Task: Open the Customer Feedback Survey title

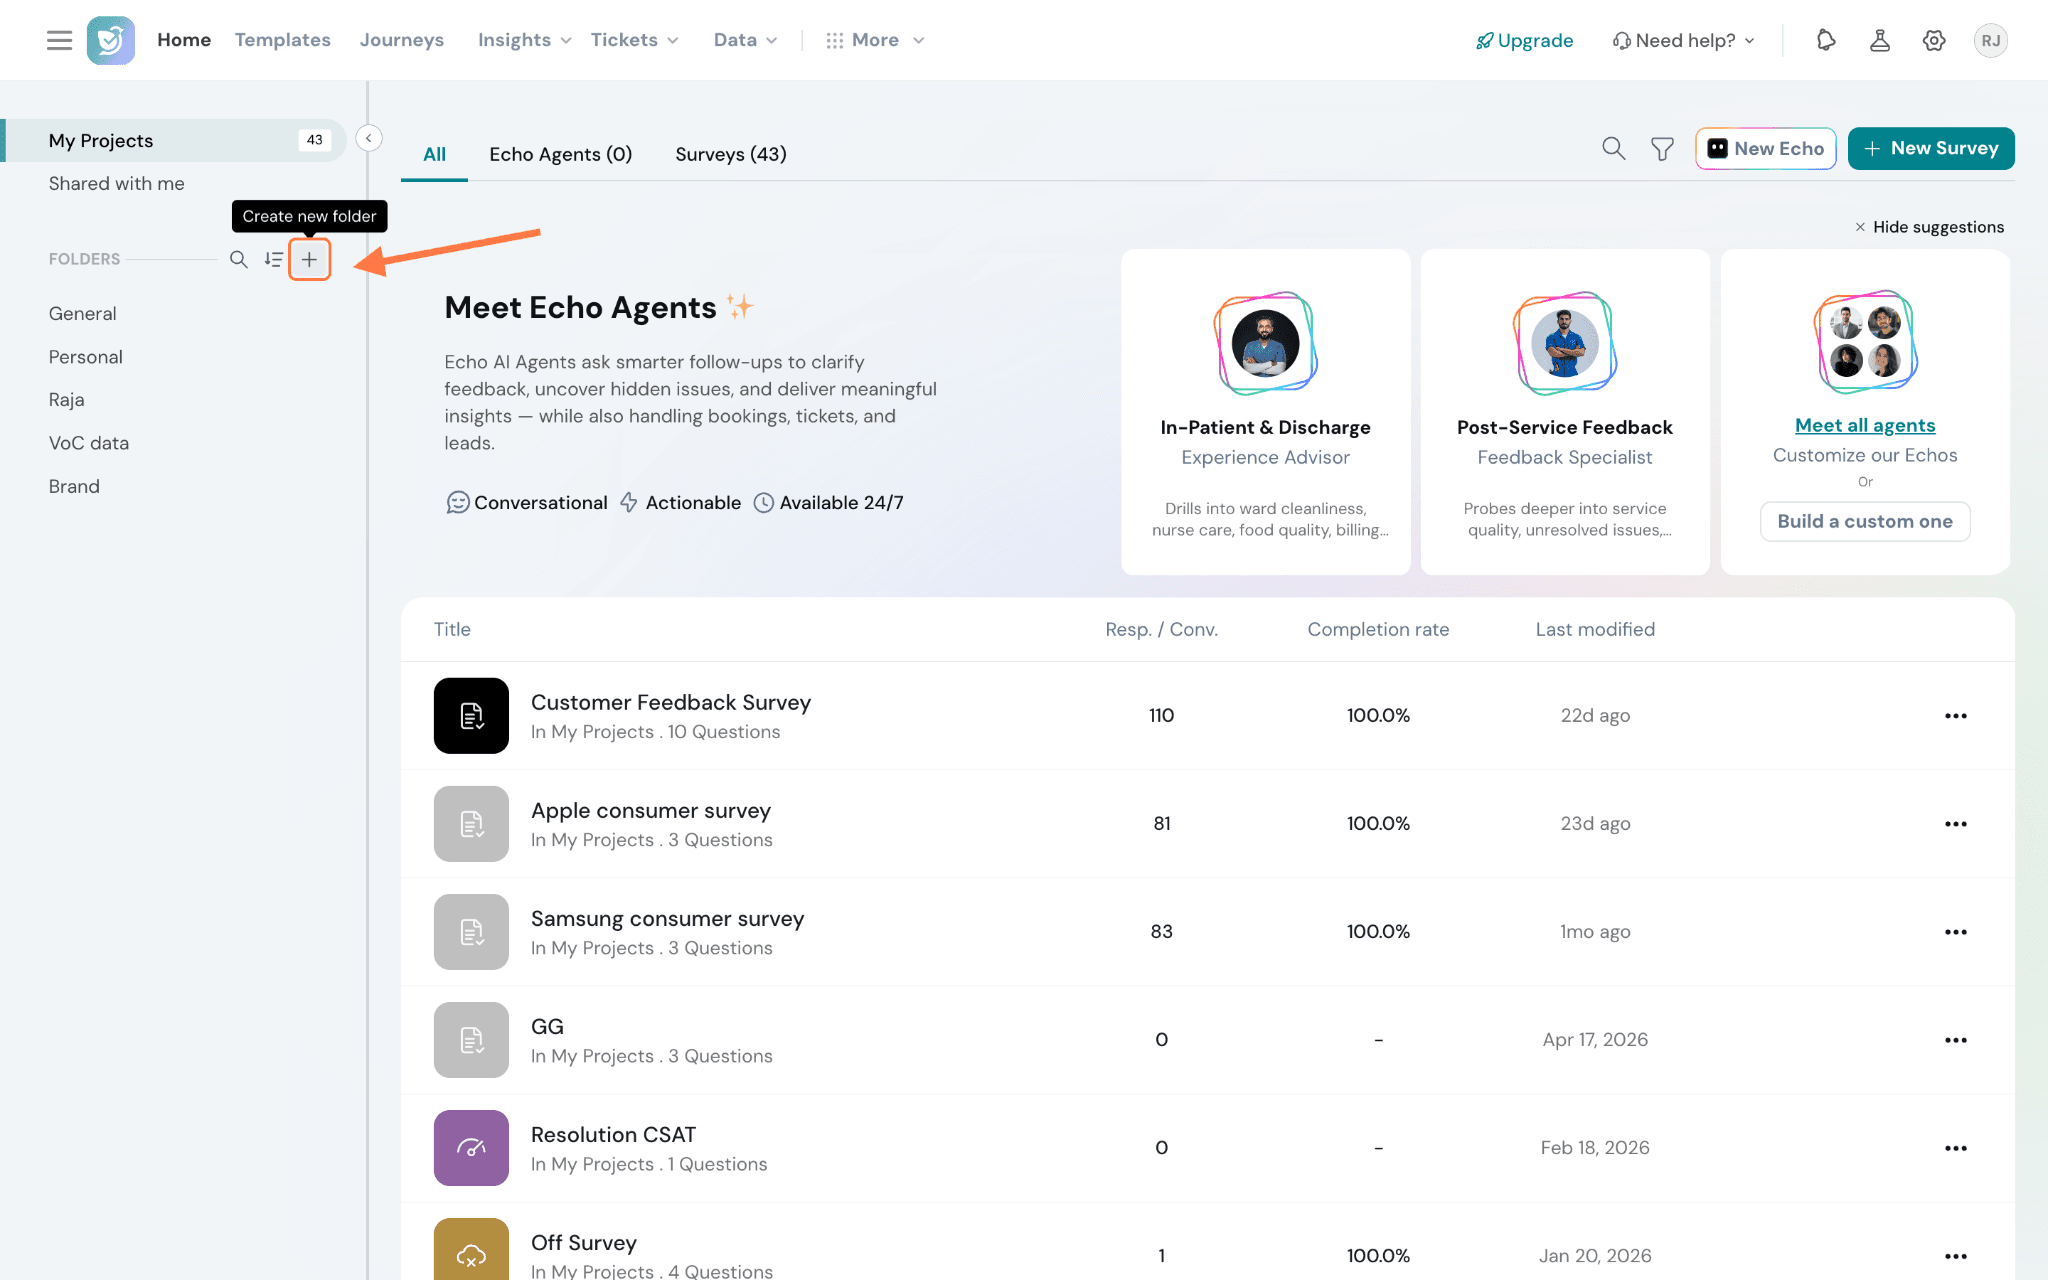Action: [x=670, y=702]
